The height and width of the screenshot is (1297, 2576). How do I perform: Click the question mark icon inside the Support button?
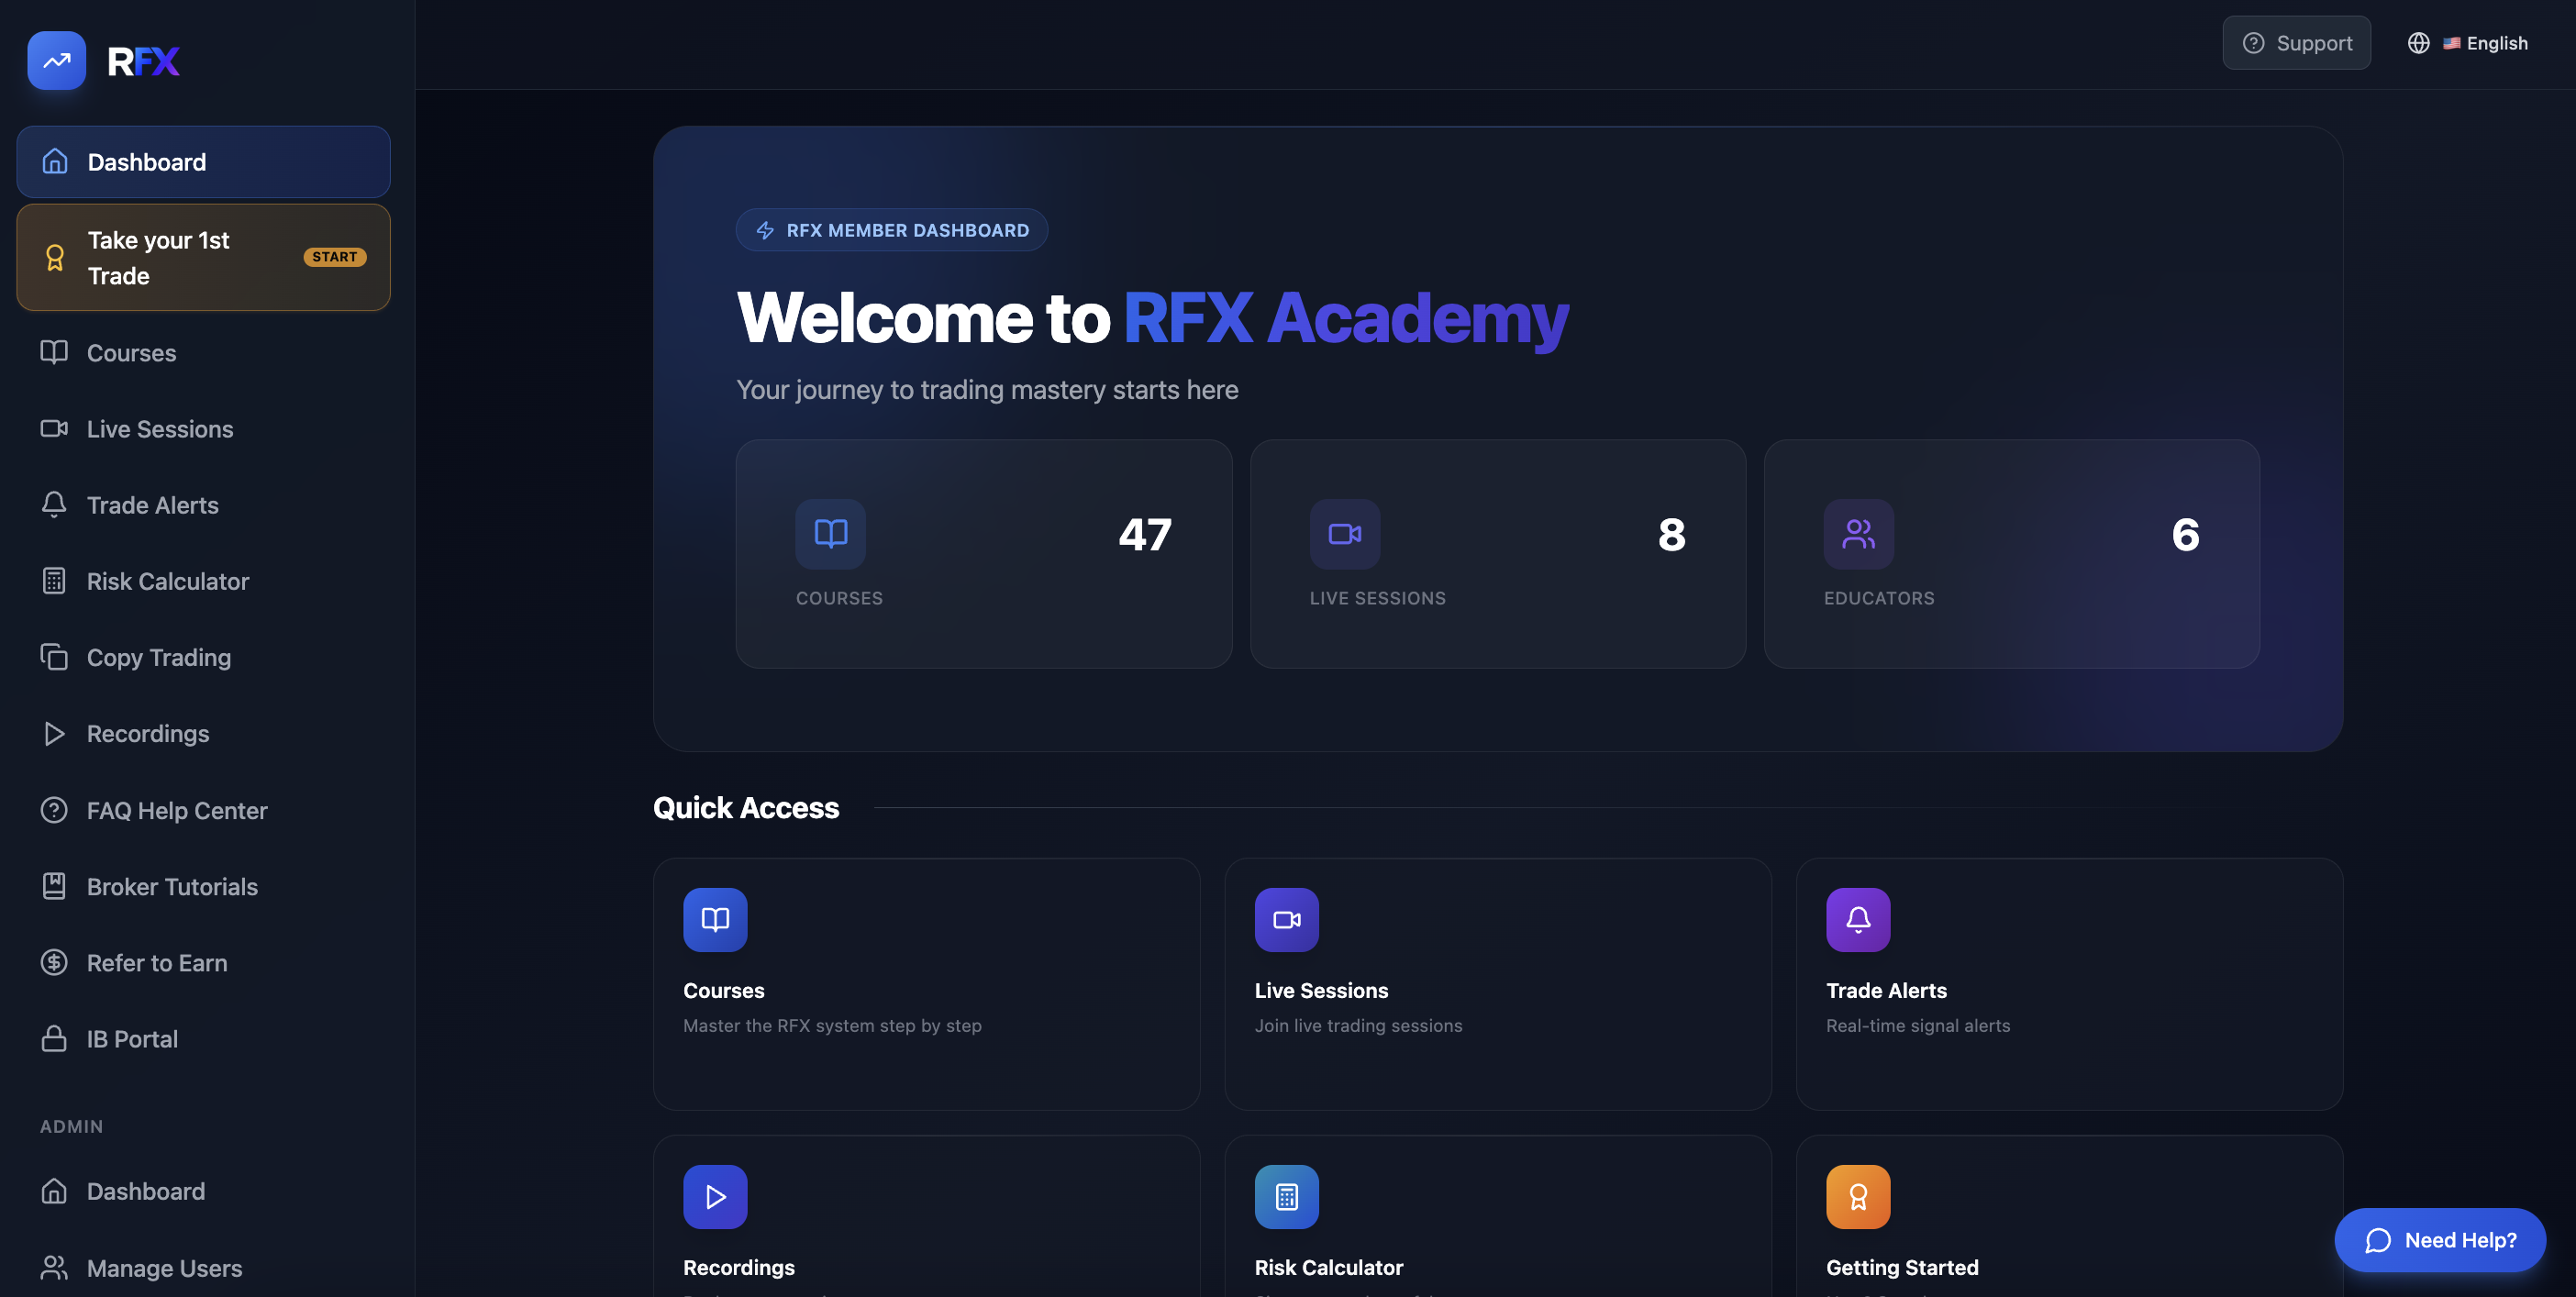coord(2253,43)
